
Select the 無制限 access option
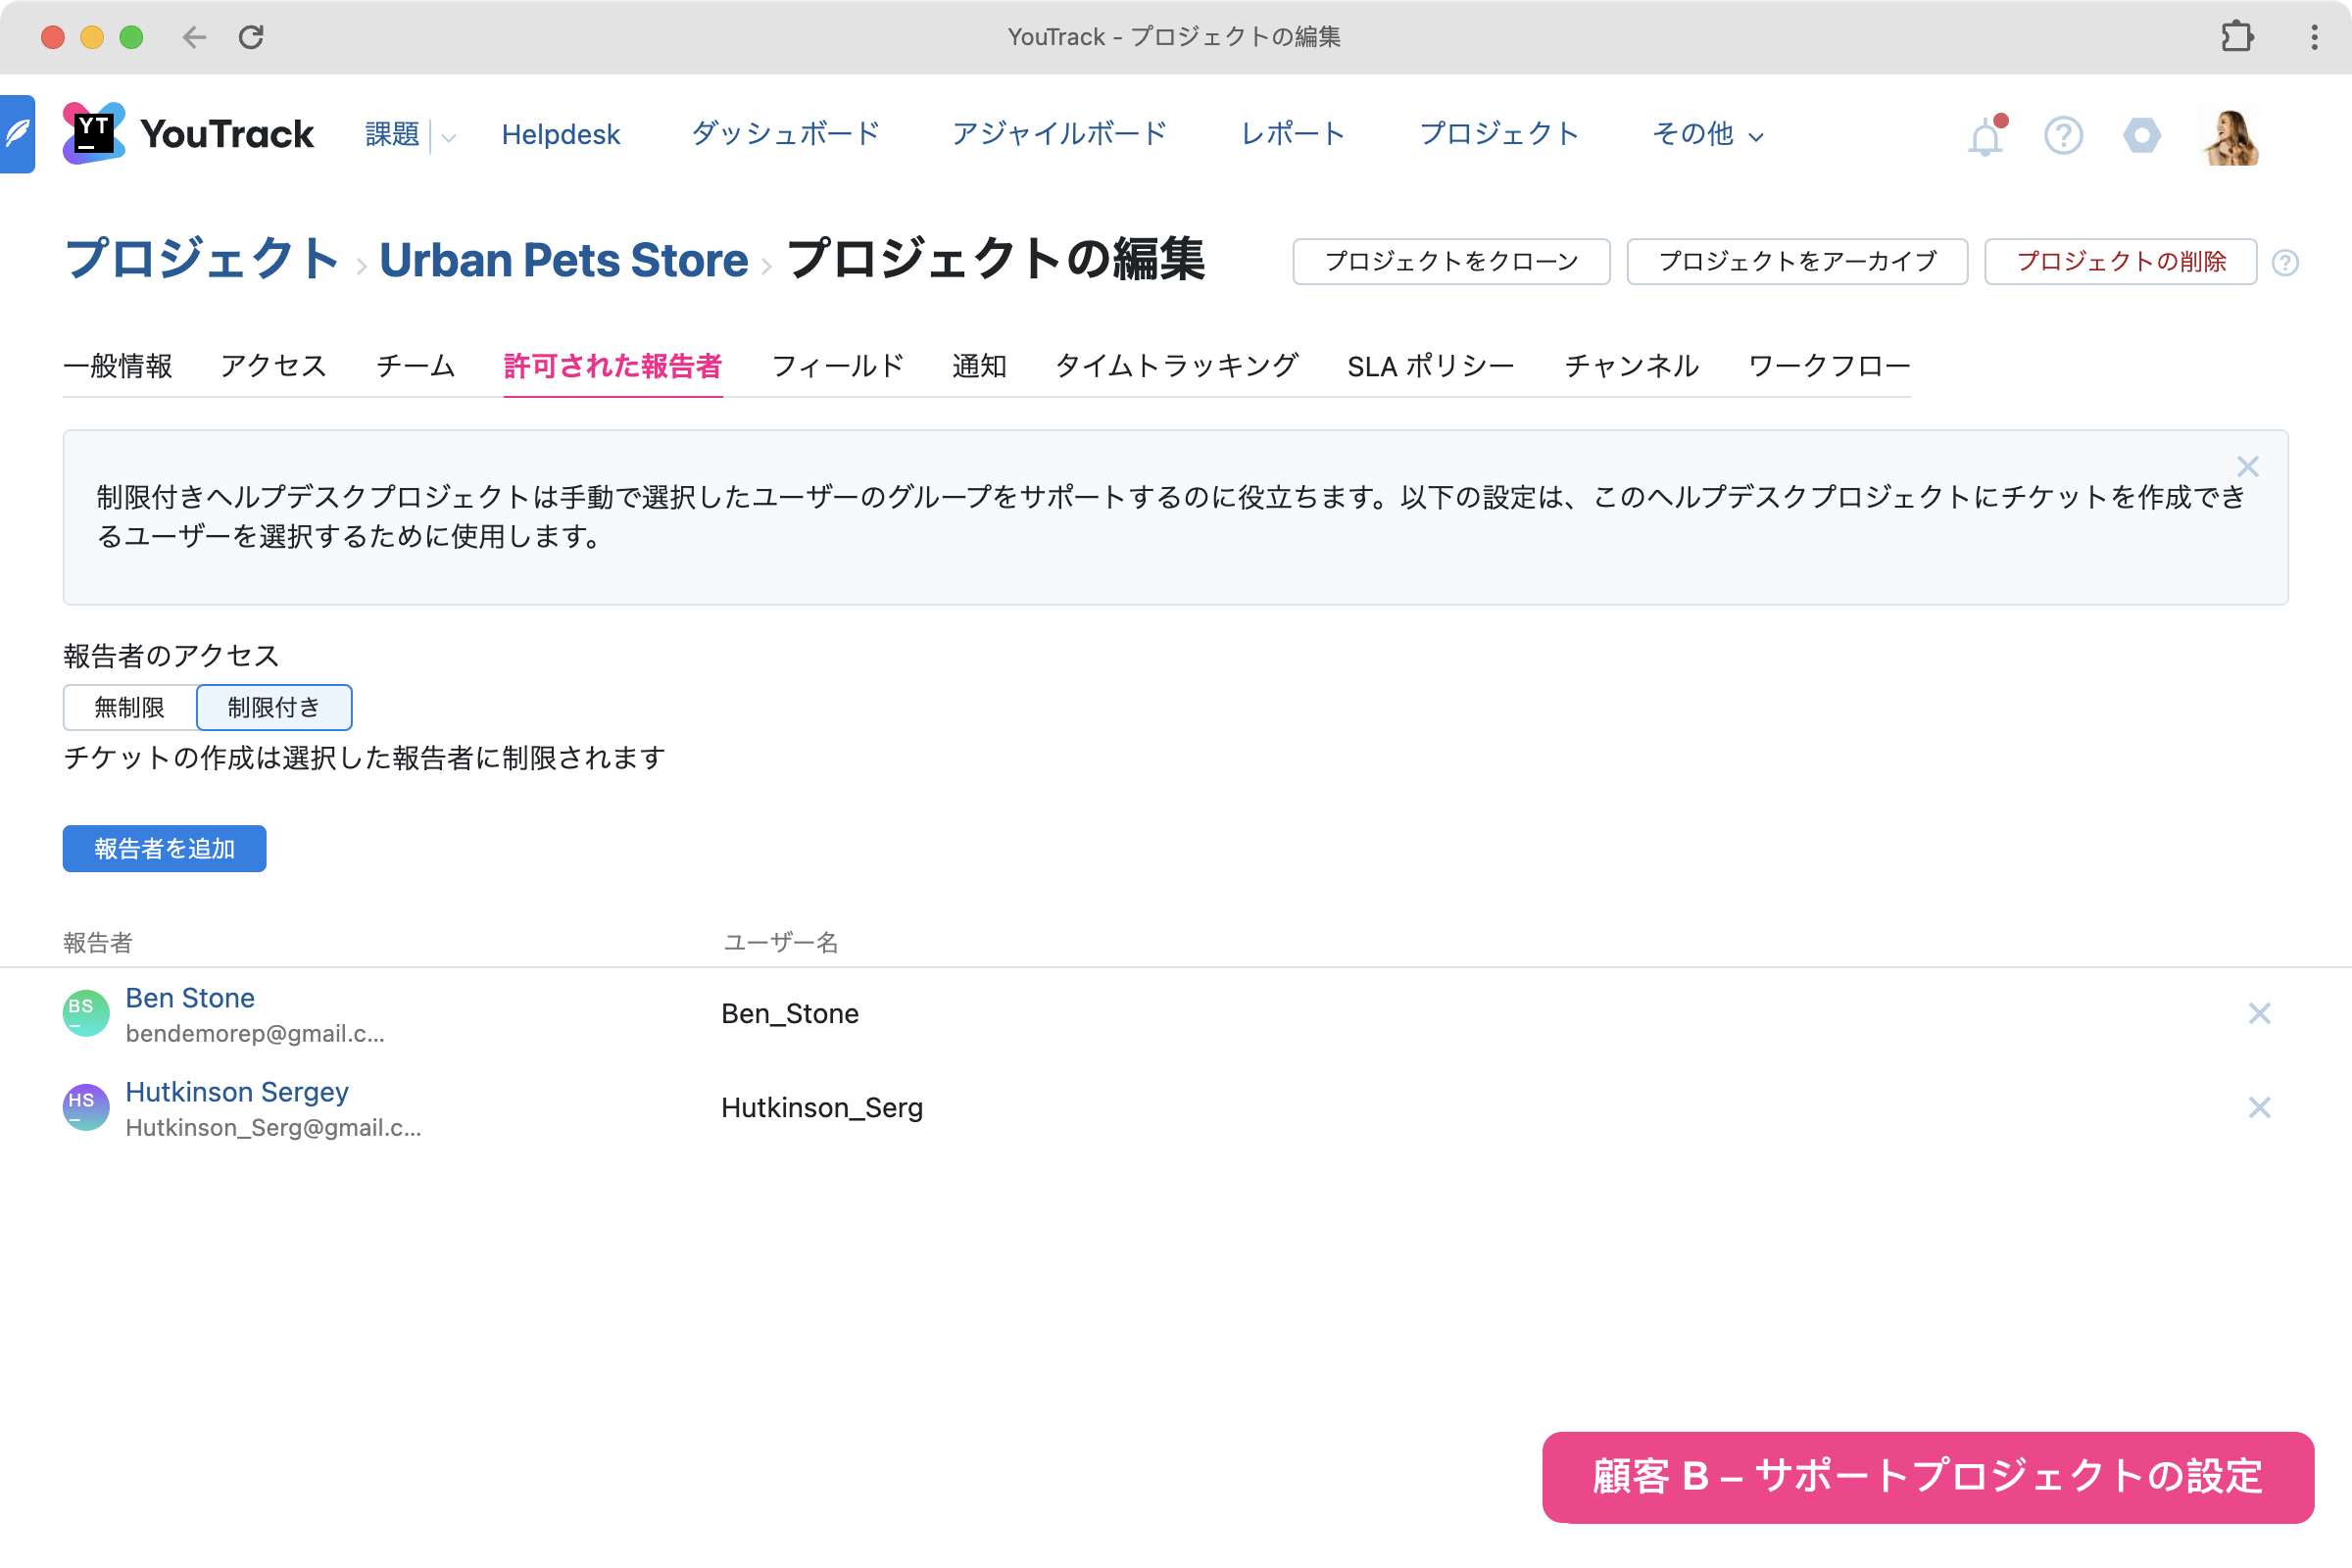pos(130,707)
